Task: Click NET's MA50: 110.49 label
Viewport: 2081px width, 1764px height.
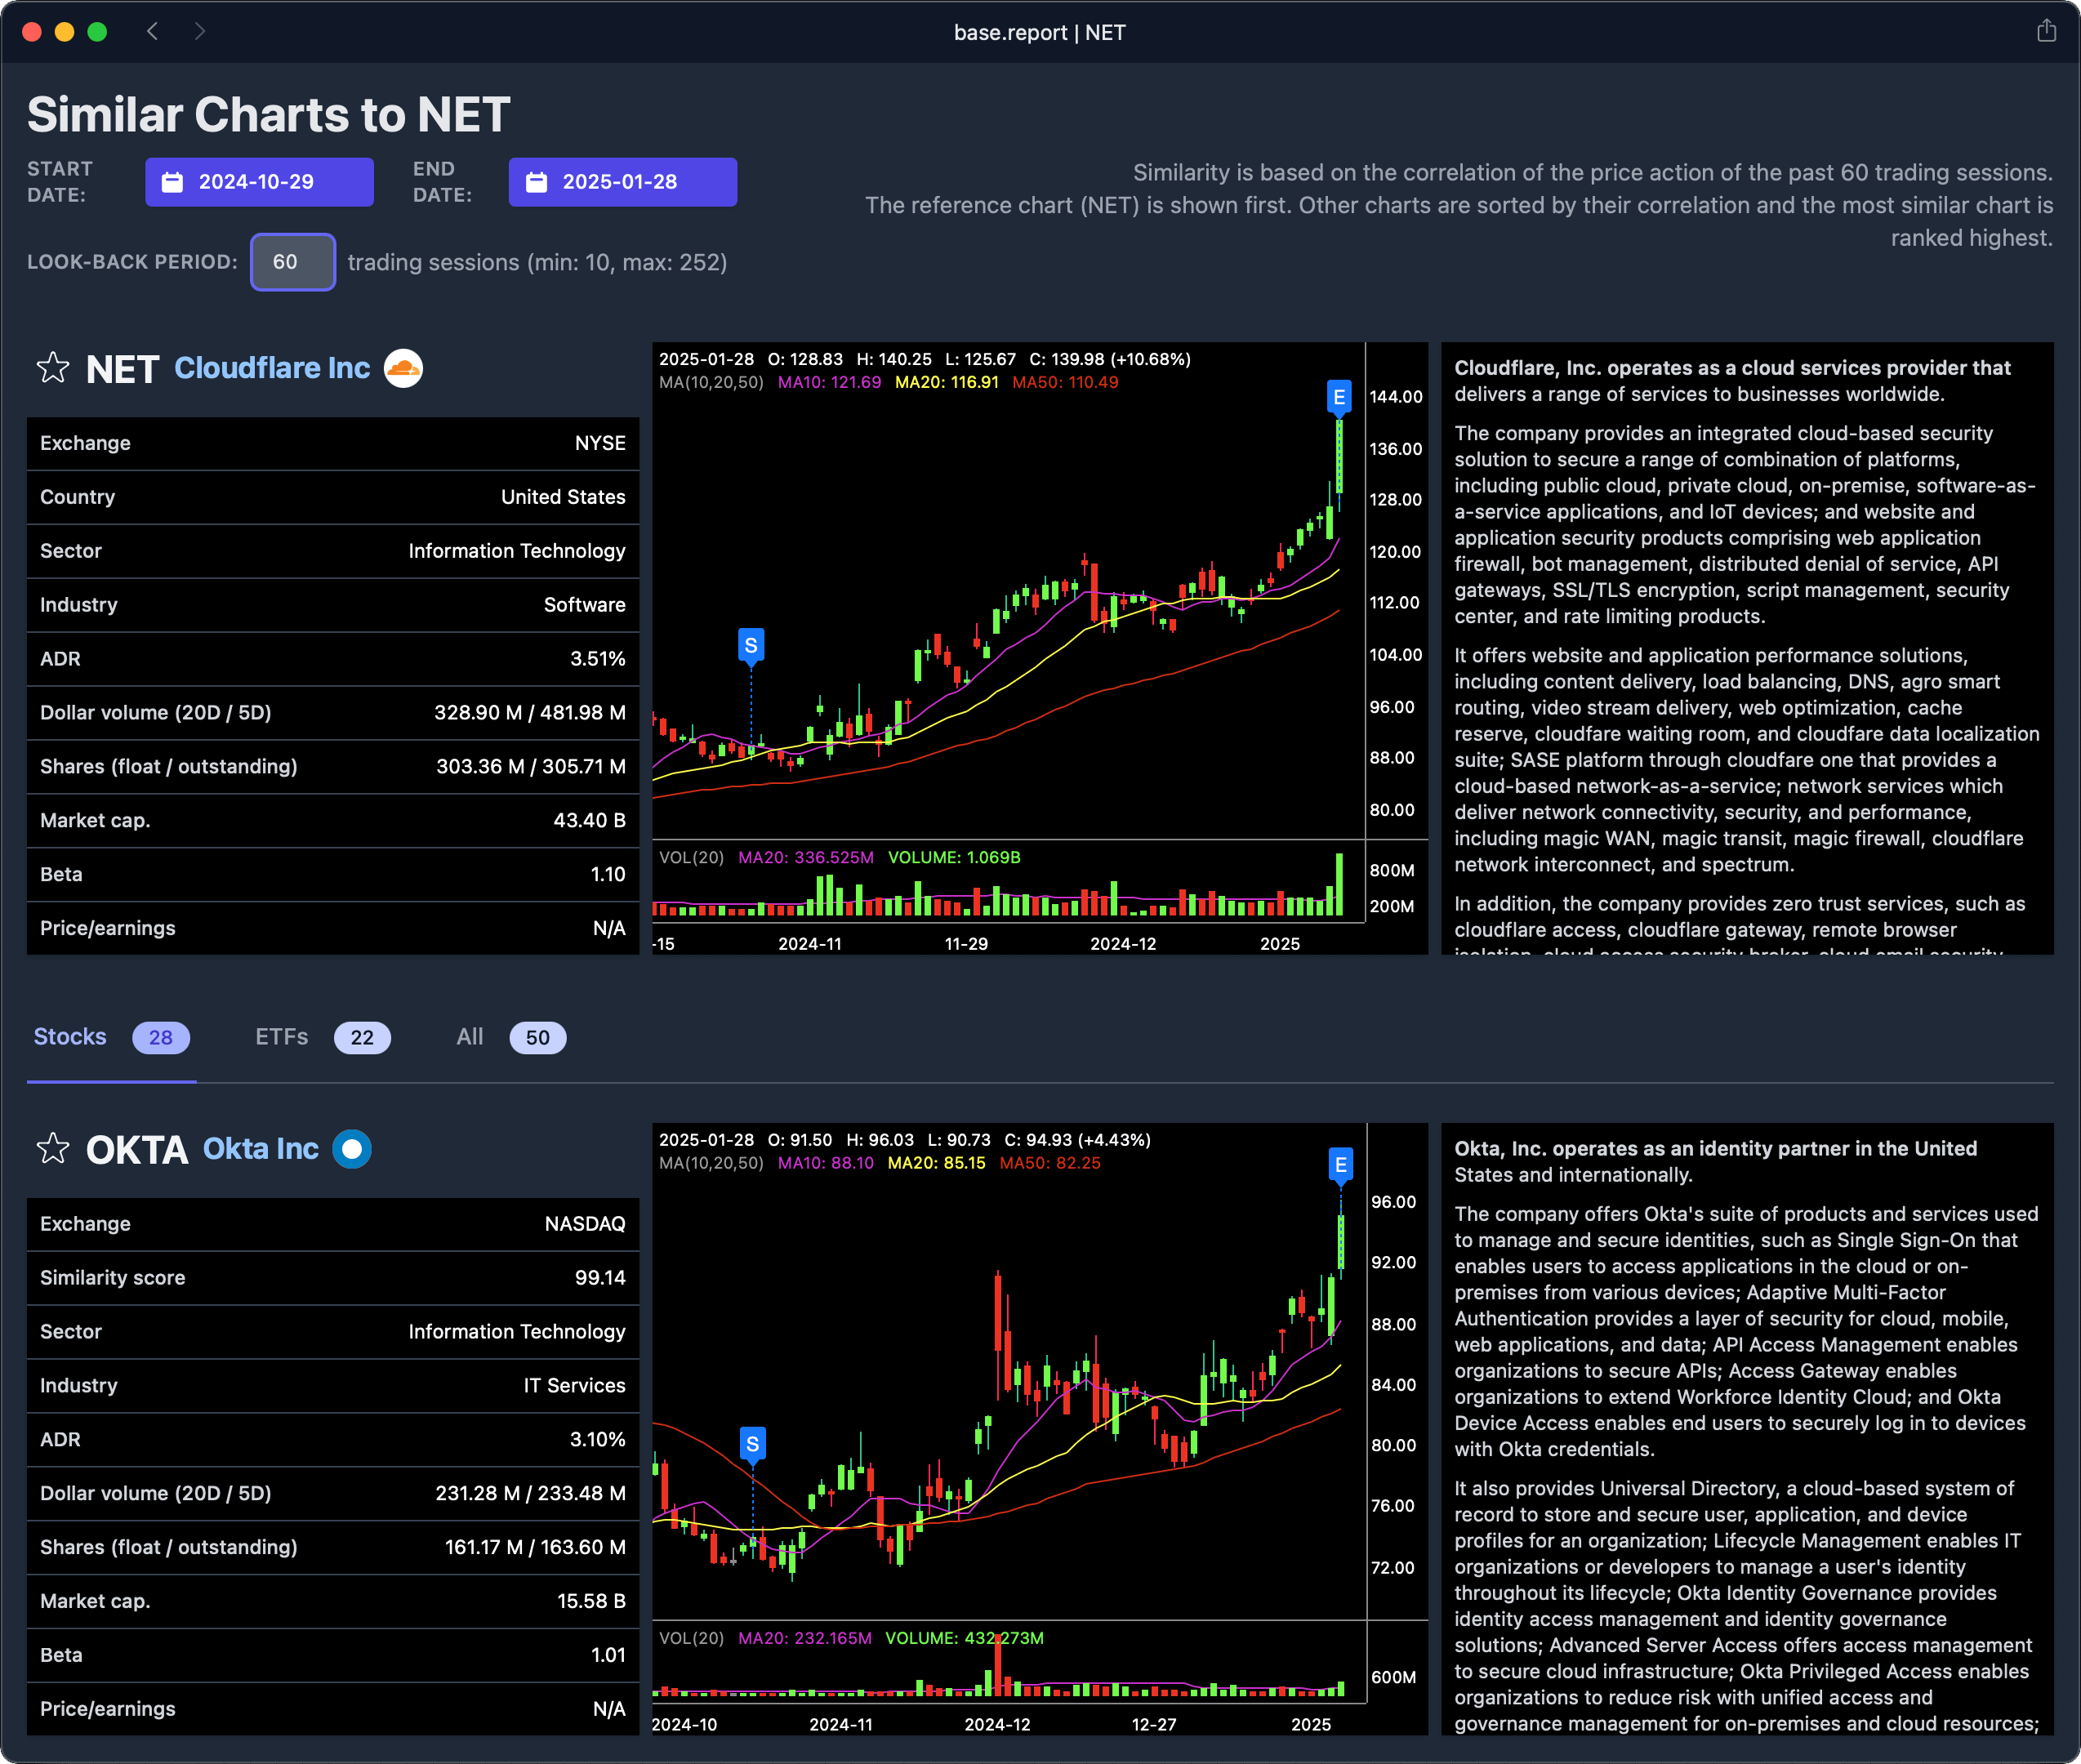Action: click(1065, 382)
